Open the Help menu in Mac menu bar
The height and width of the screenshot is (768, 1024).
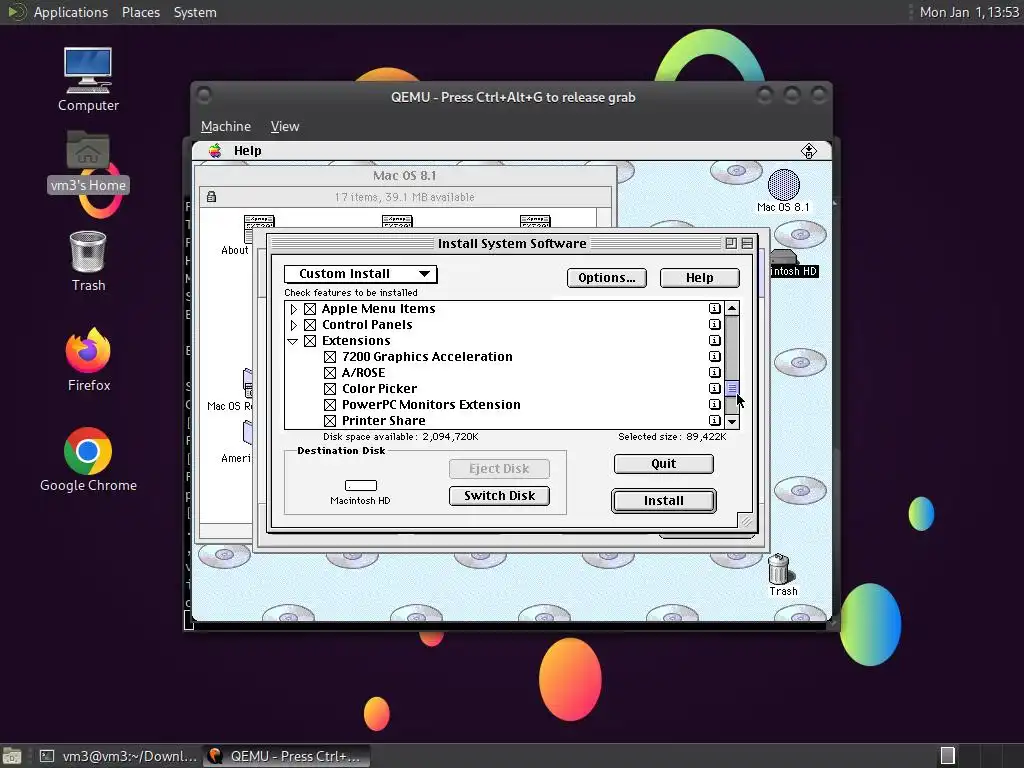pyautogui.click(x=248, y=151)
